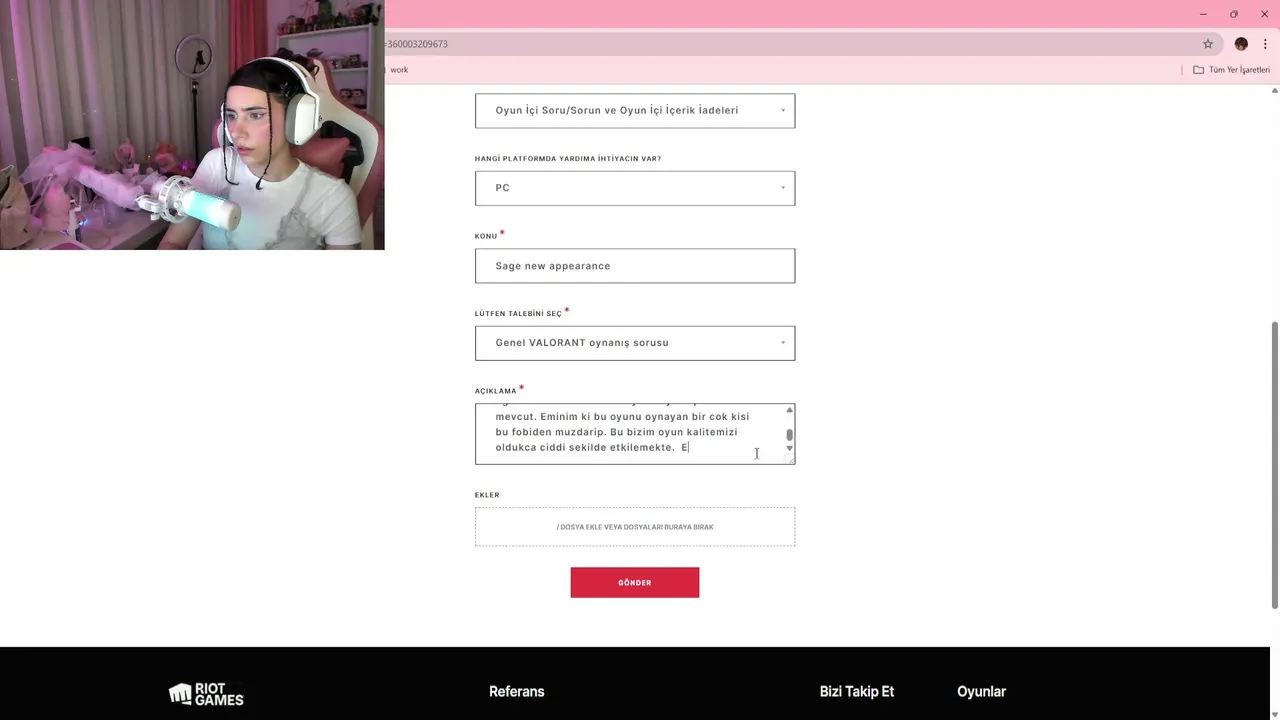The height and width of the screenshot is (720, 1280).
Task: Click the description box scroll-down arrow
Action: [x=789, y=448]
